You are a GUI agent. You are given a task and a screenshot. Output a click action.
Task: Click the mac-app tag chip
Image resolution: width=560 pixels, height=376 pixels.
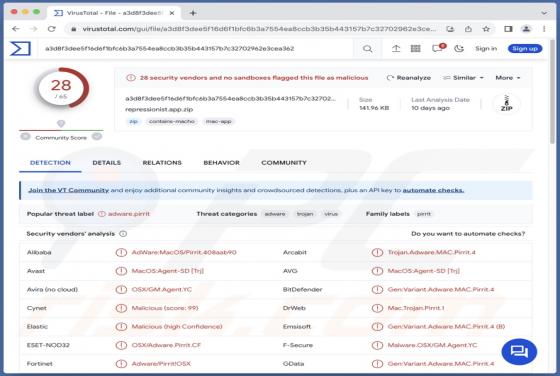(218, 121)
